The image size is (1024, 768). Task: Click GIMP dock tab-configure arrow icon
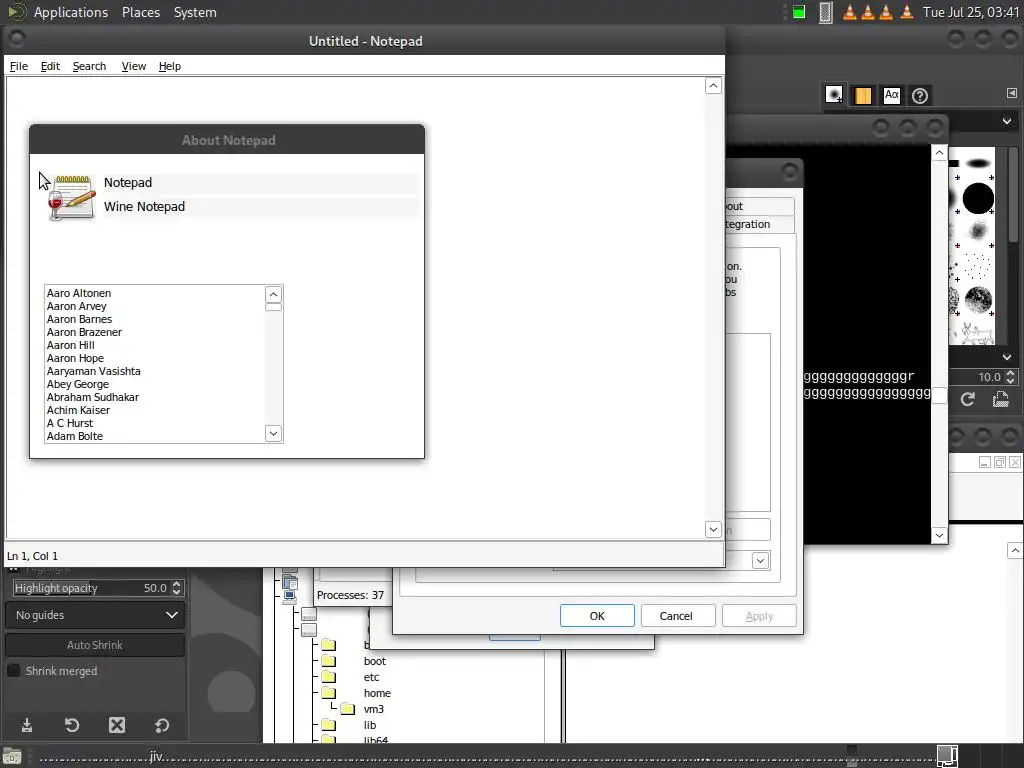1012,93
